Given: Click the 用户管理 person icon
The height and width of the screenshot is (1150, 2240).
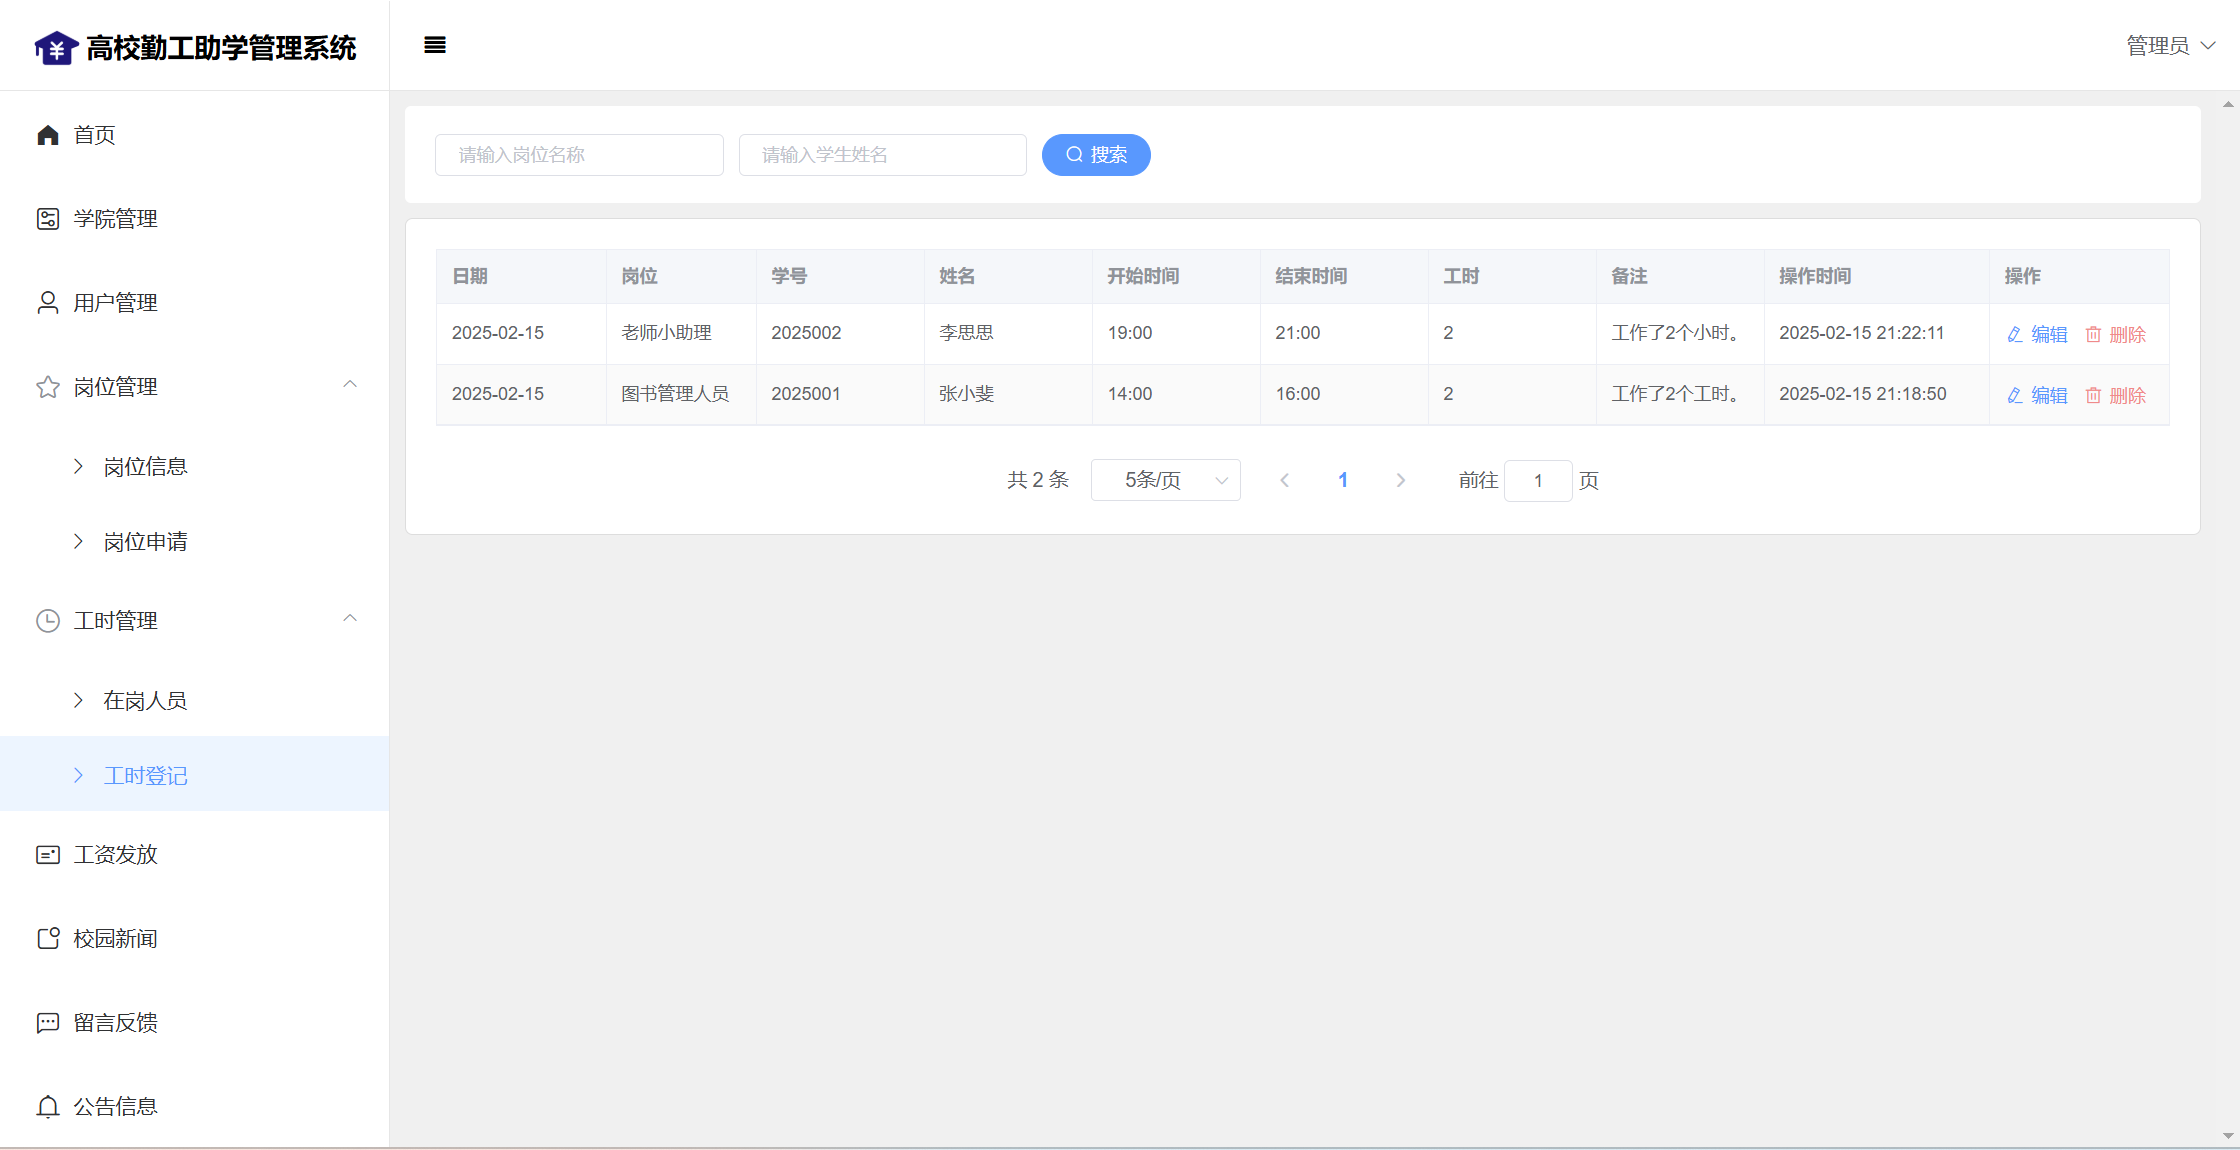Looking at the screenshot, I should [x=48, y=303].
